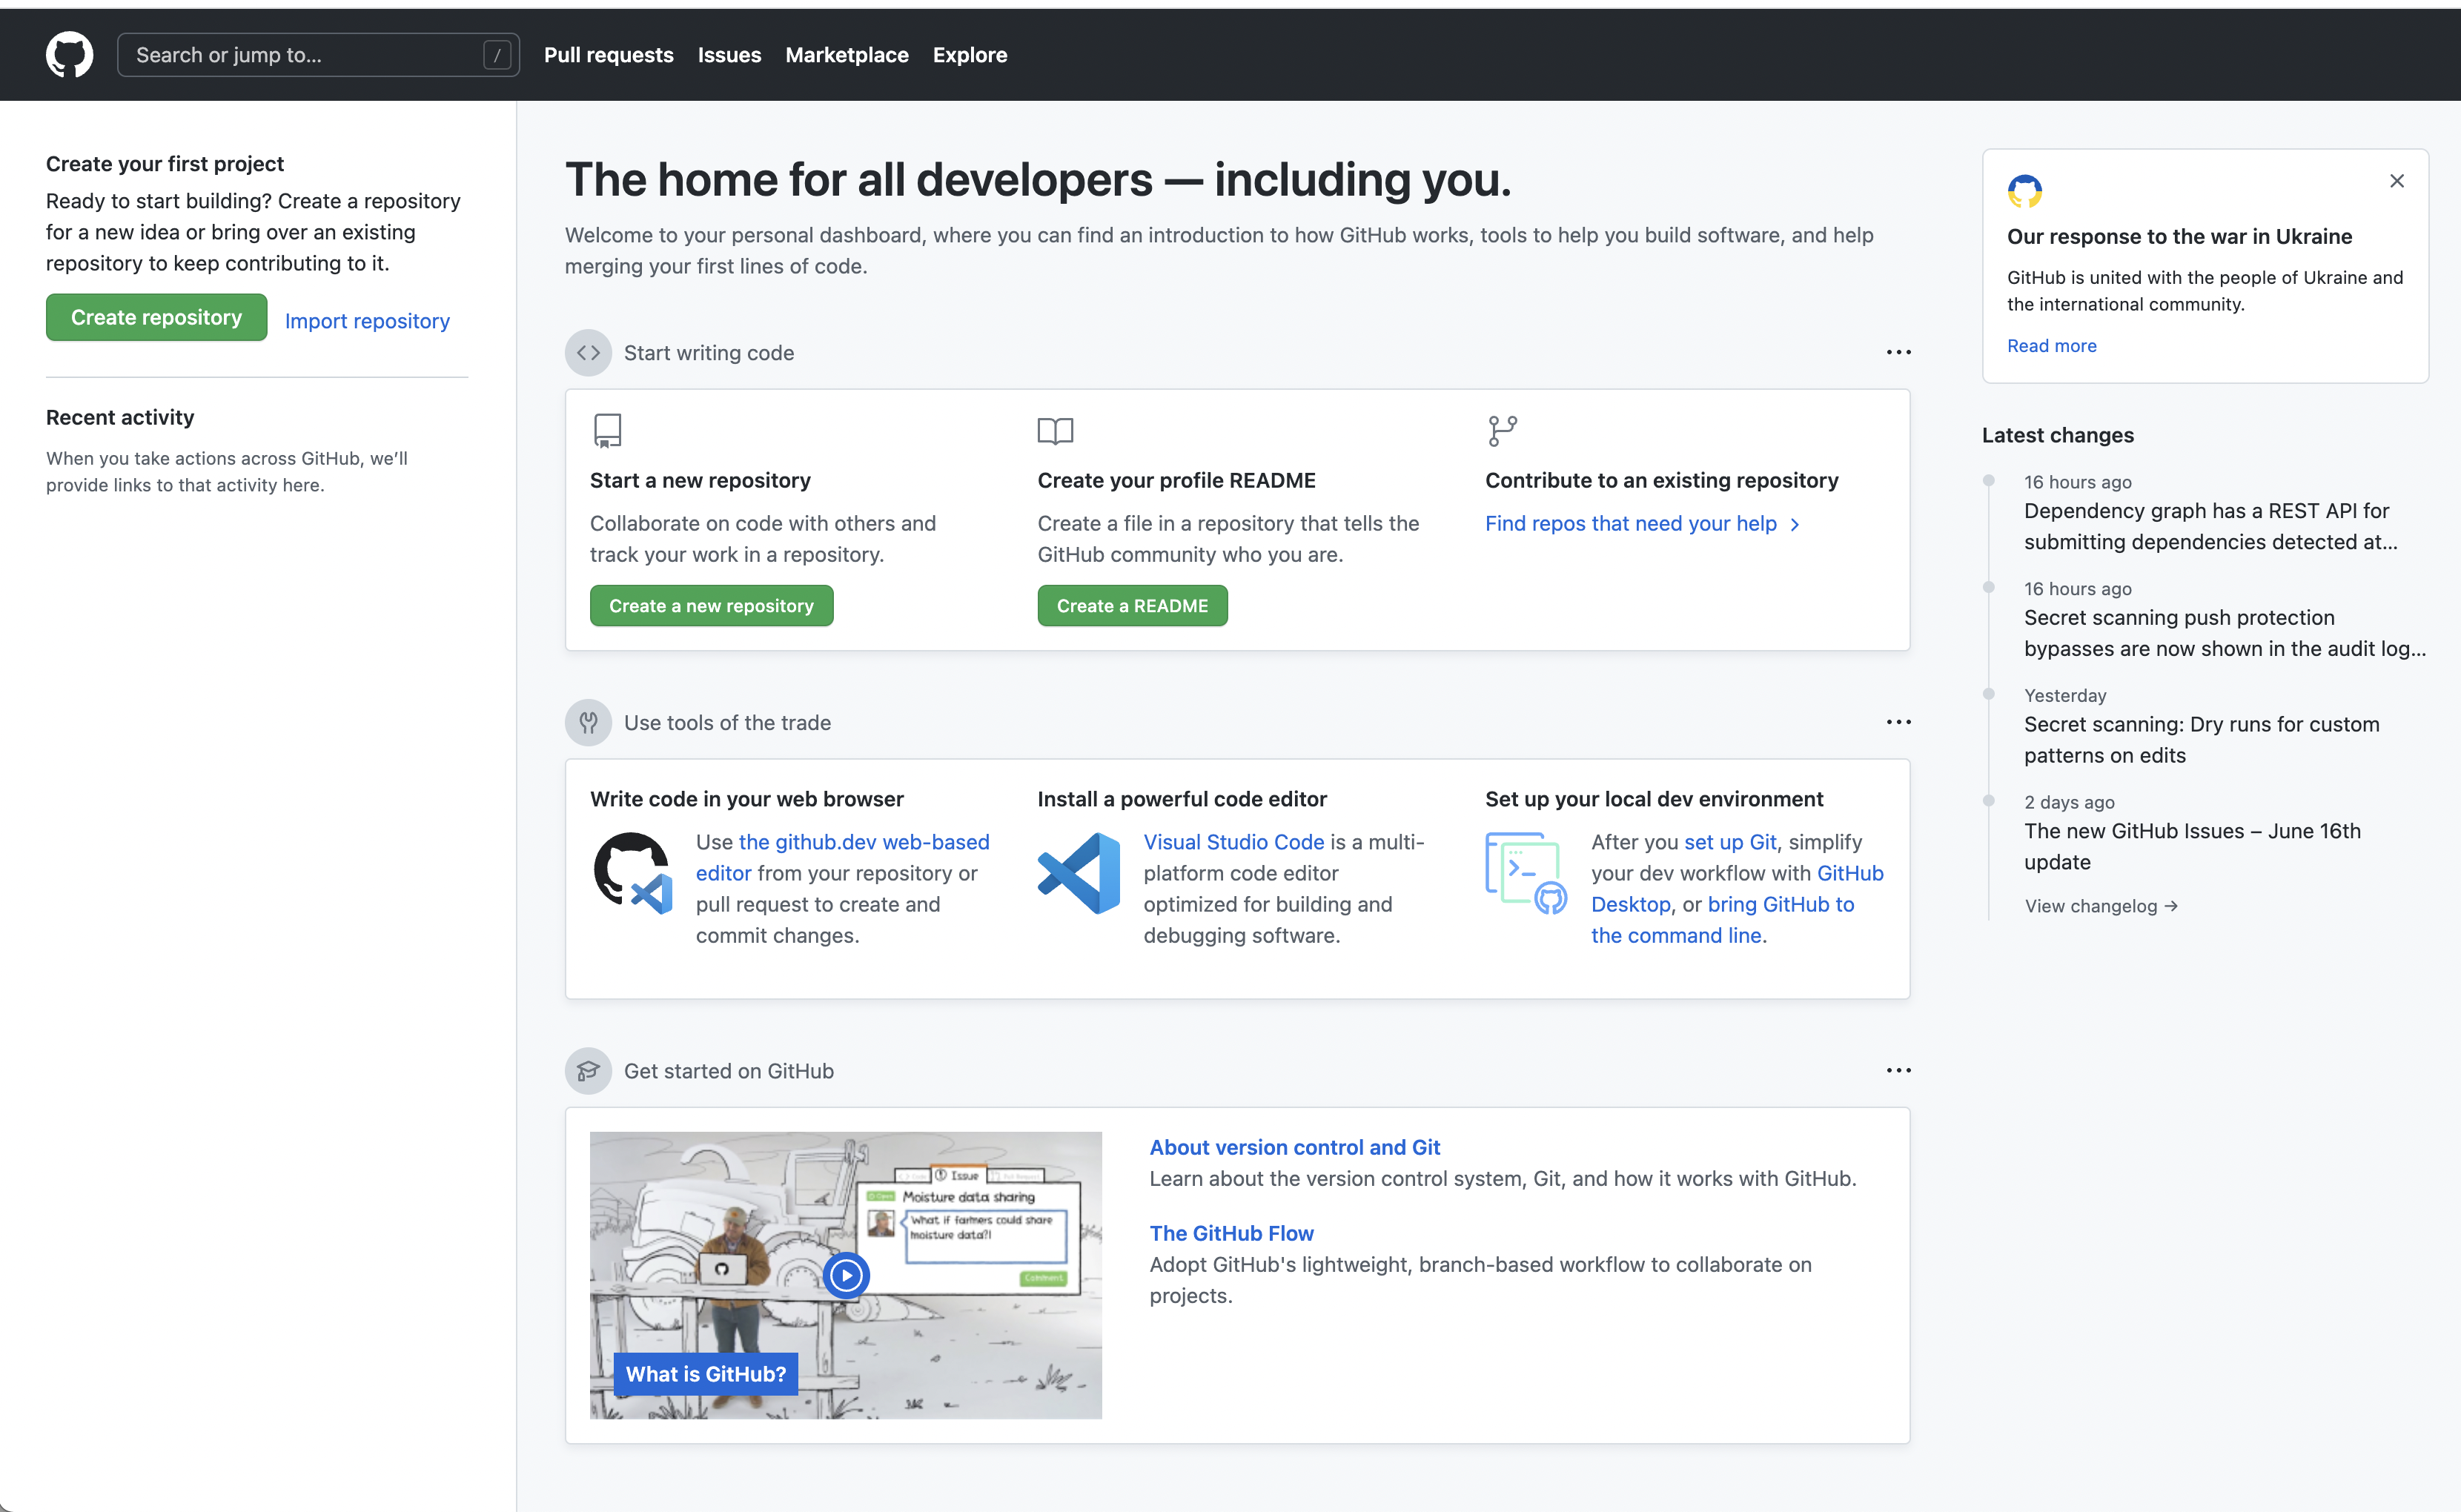Click the chevron after Find repos link
The image size is (2461, 1512).
pyautogui.click(x=1795, y=524)
